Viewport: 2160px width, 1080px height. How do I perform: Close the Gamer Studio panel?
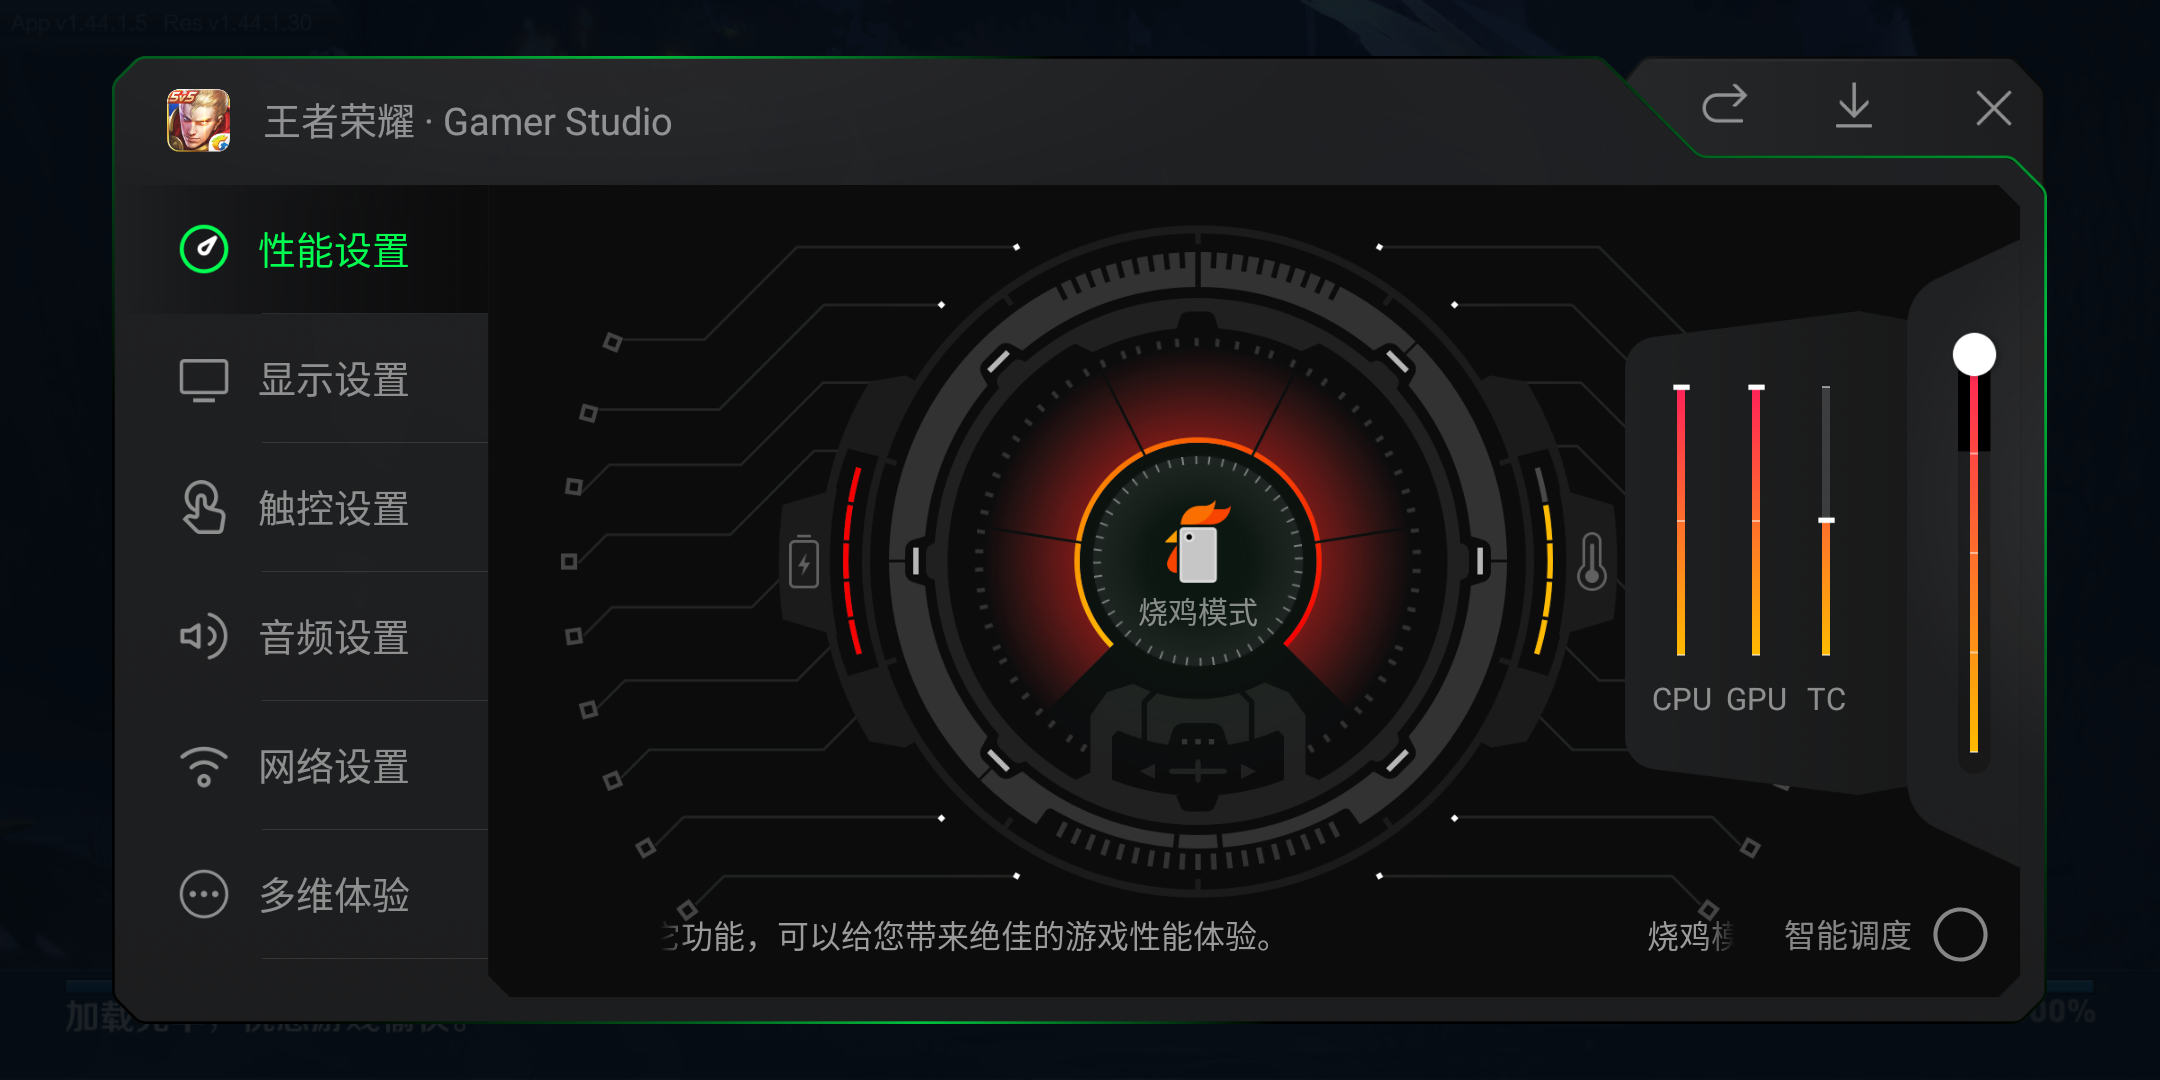[x=1993, y=108]
